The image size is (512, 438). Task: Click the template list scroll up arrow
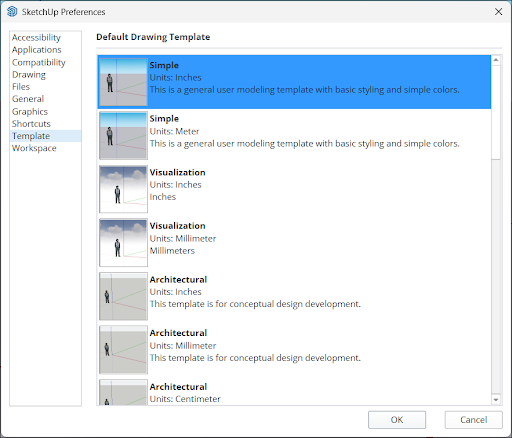(x=496, y=60)
